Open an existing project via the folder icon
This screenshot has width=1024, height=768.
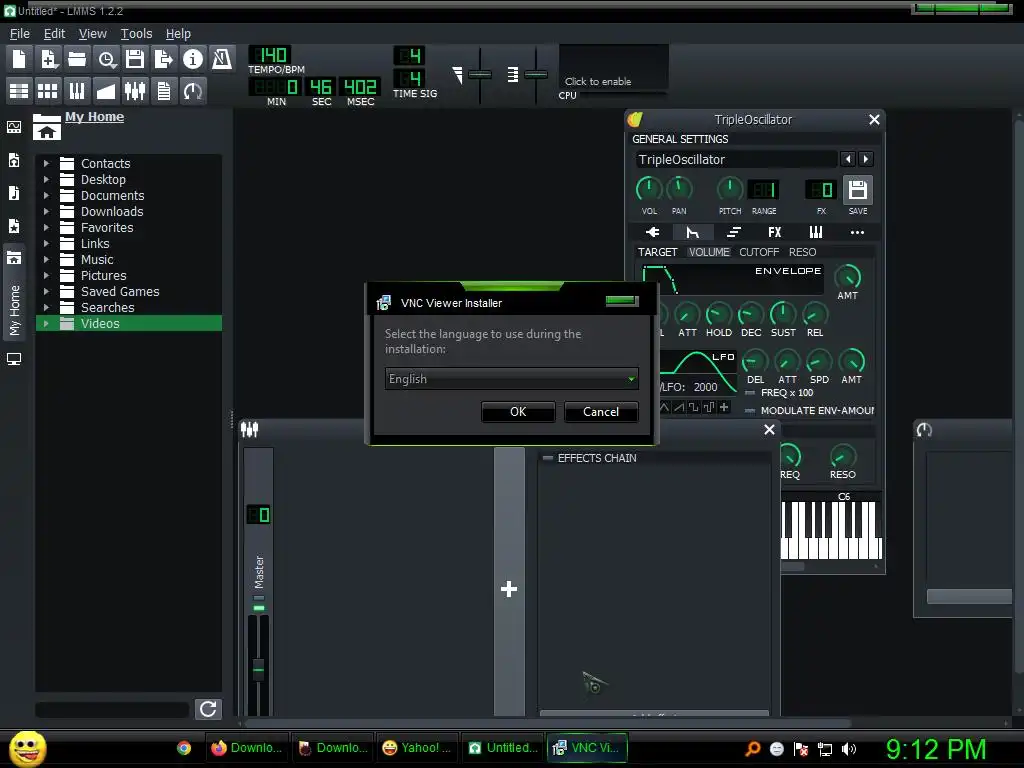point(77,59)
